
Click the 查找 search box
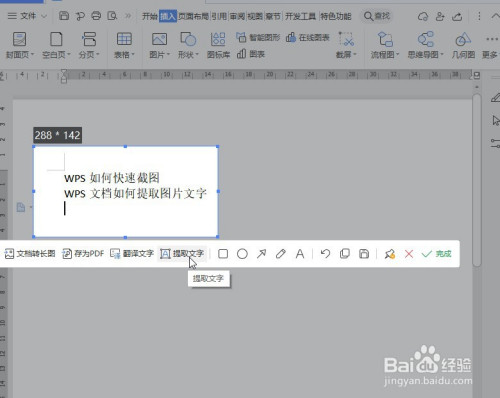coord(377,16)
